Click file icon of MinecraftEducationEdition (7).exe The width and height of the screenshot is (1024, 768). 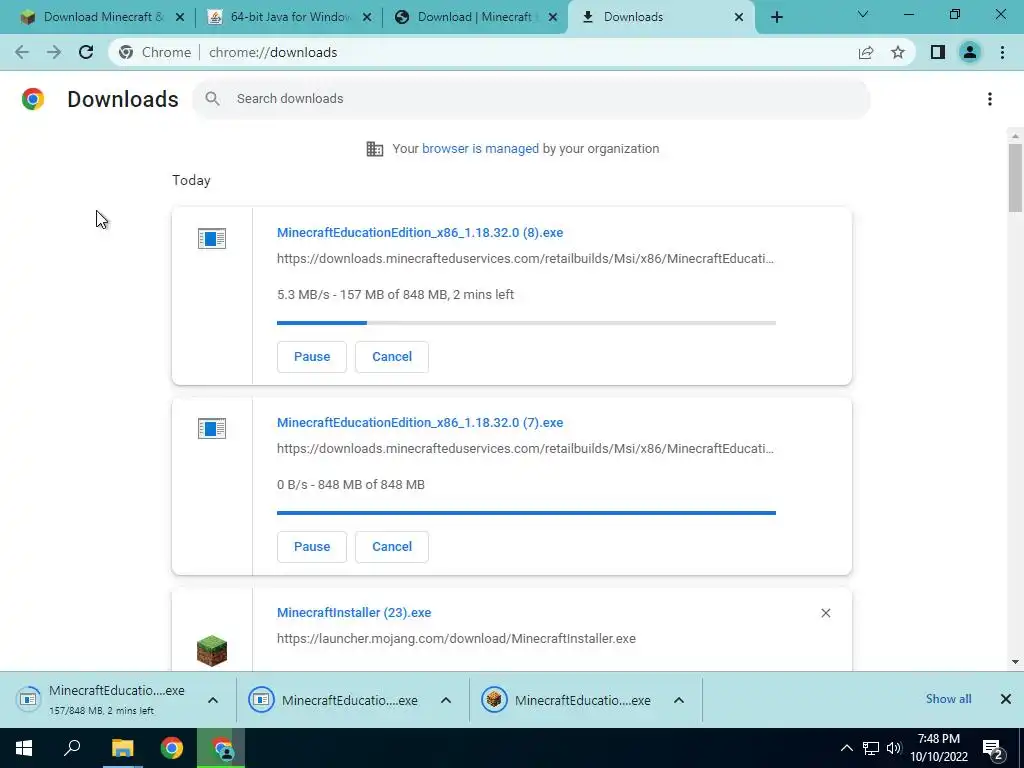click(212, 428)
